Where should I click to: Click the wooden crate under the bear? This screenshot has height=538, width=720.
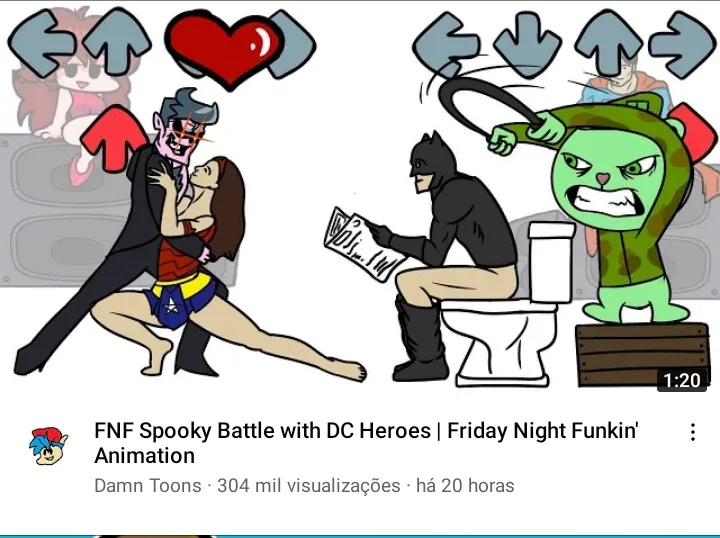642,354
